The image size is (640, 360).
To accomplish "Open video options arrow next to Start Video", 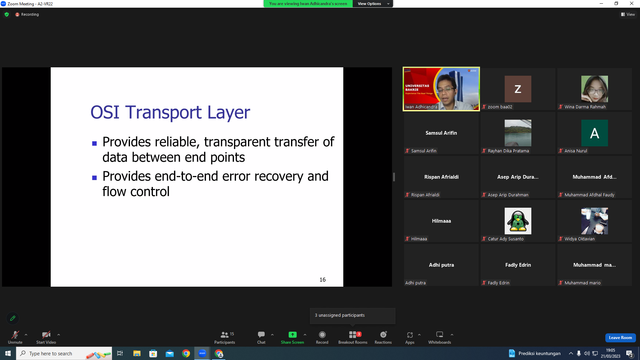I will (x=58, y=335).
